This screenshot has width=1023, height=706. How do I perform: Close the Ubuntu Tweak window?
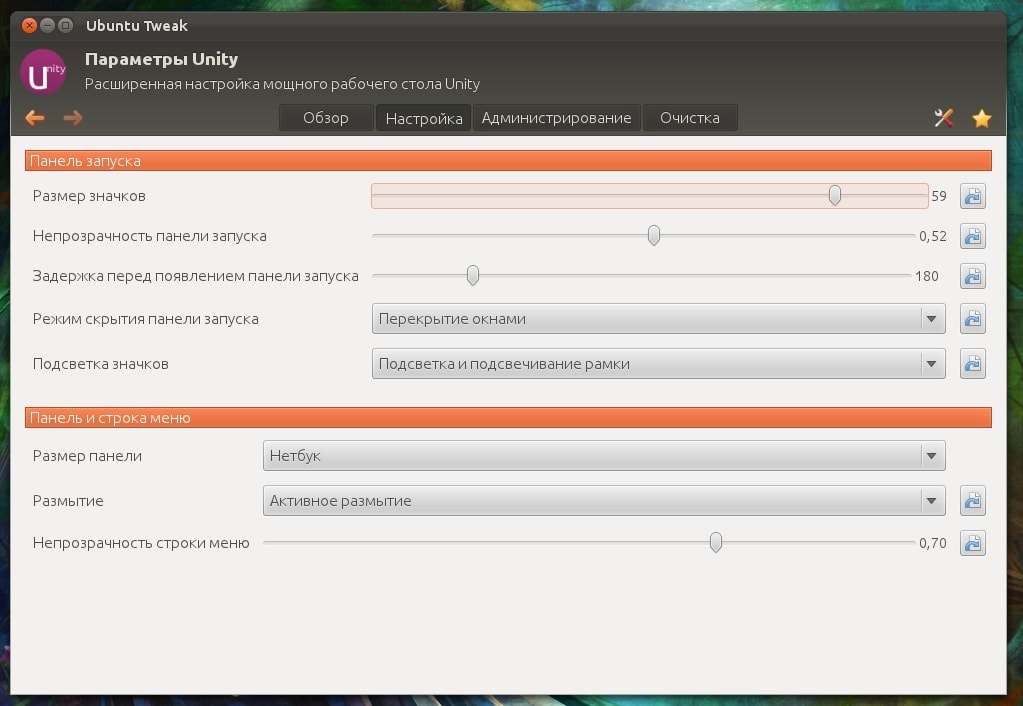[x=29, y=25]
